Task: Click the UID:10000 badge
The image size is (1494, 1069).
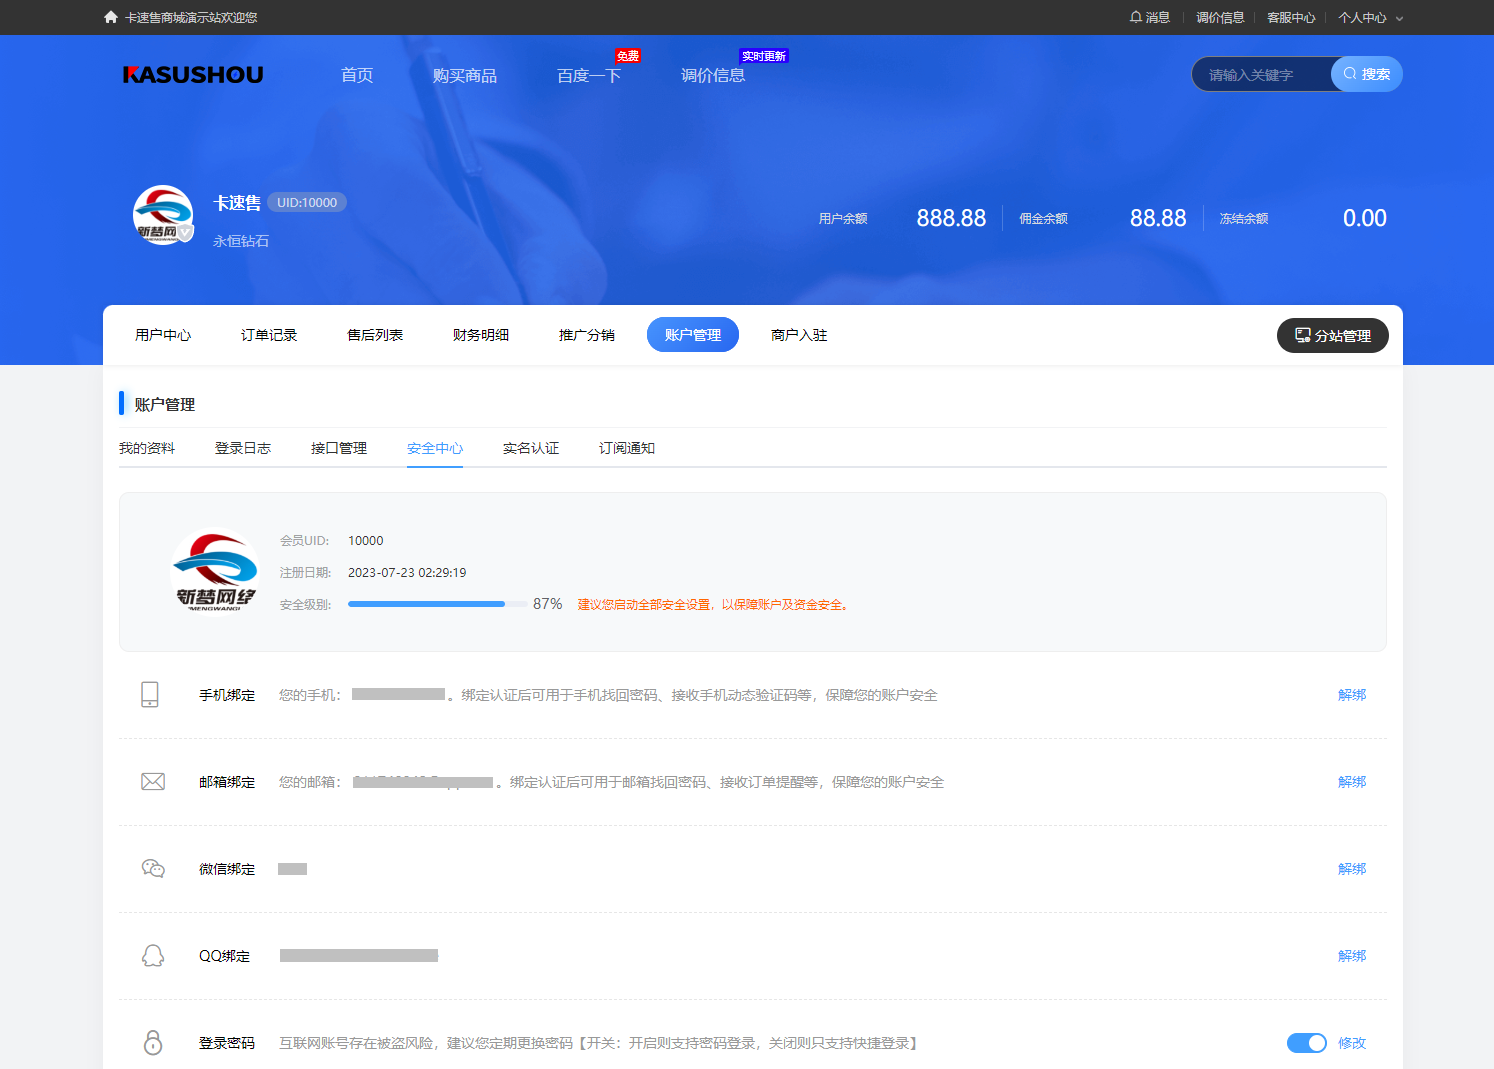Action: click(x=307, y=202)
